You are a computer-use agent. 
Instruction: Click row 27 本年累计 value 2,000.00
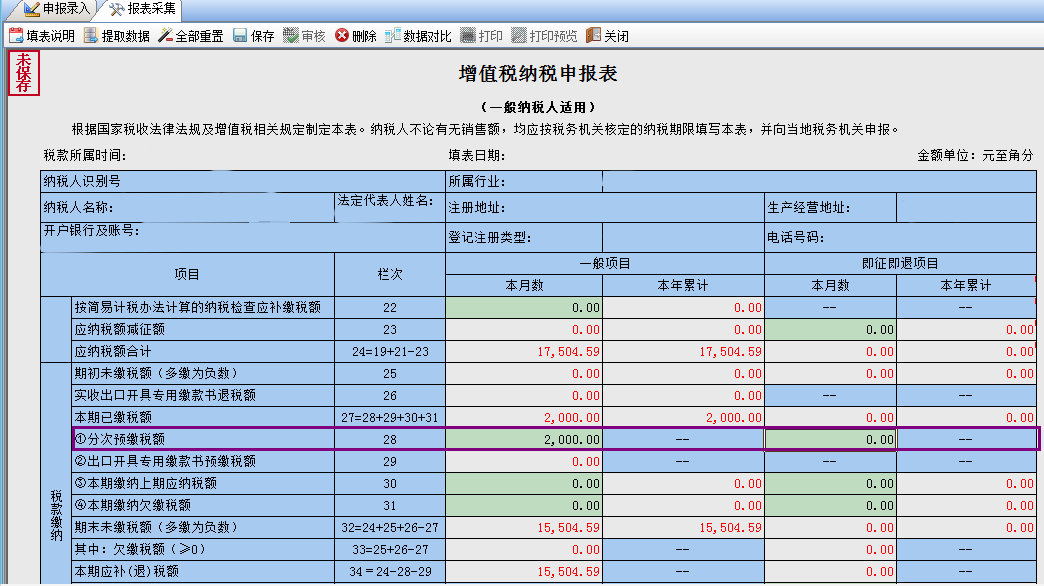pyautogui.click(x=734, y=418)
